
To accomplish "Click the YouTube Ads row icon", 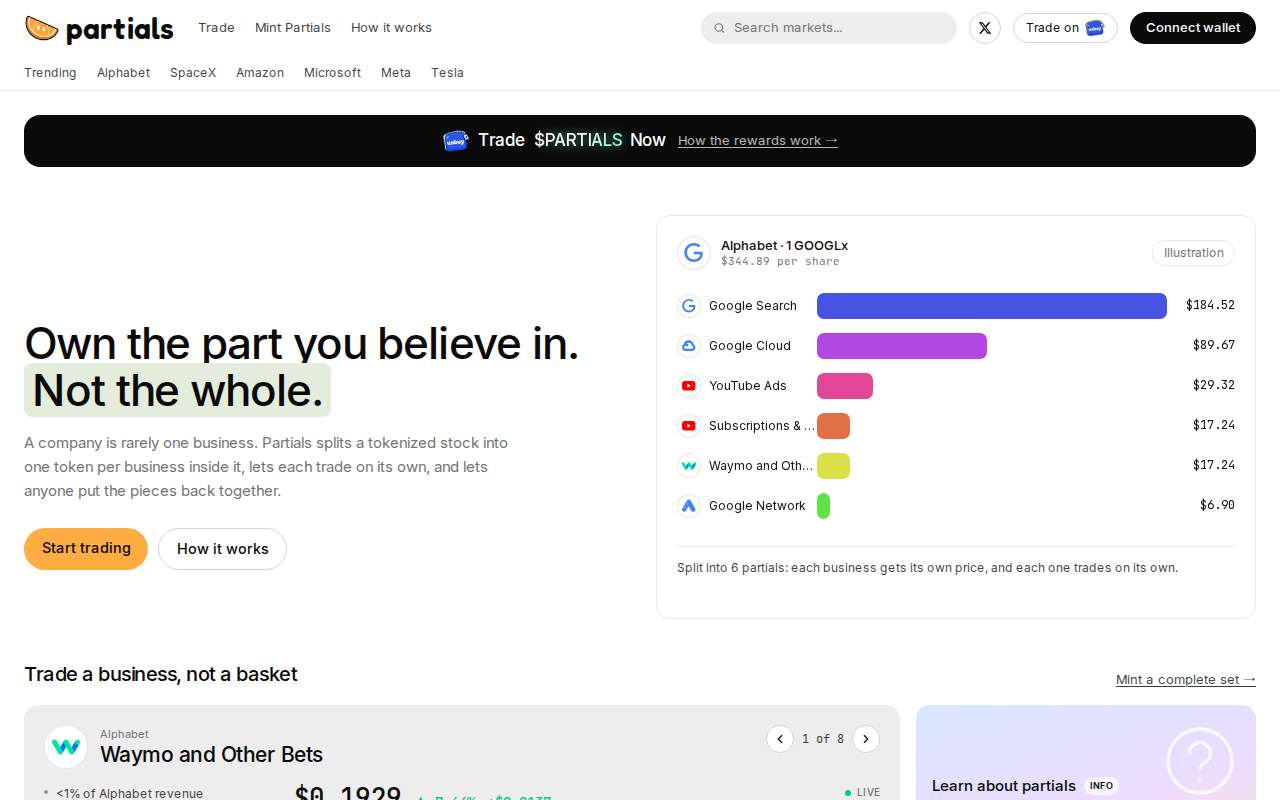I will [x=689, y=386].
